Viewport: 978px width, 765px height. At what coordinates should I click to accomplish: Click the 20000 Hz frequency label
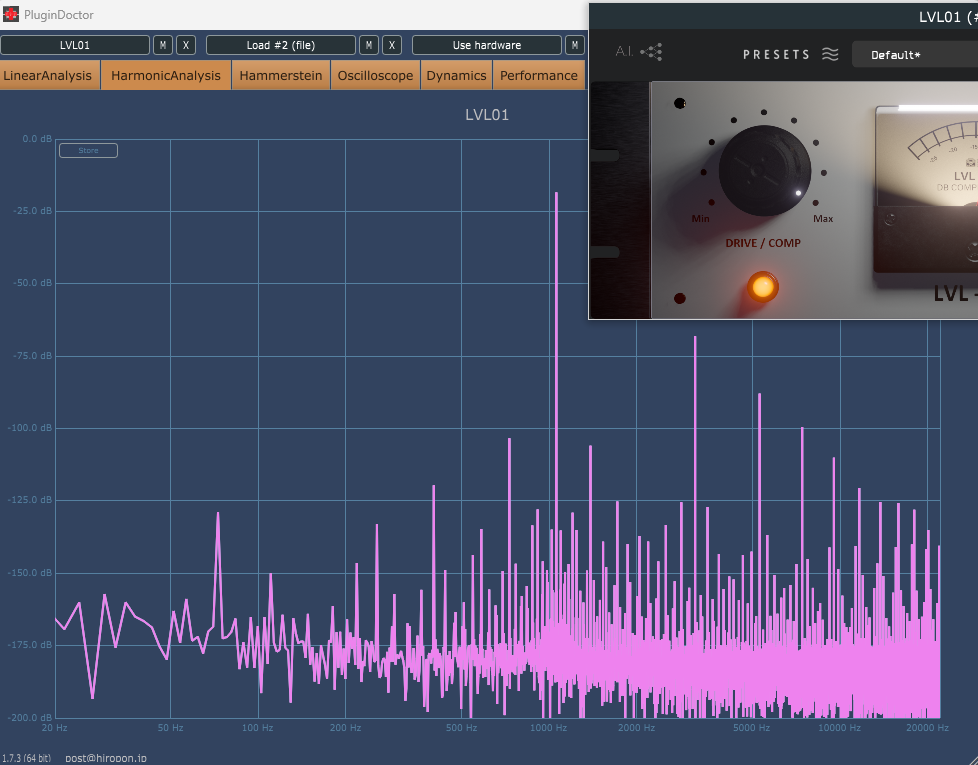(927, 728)
